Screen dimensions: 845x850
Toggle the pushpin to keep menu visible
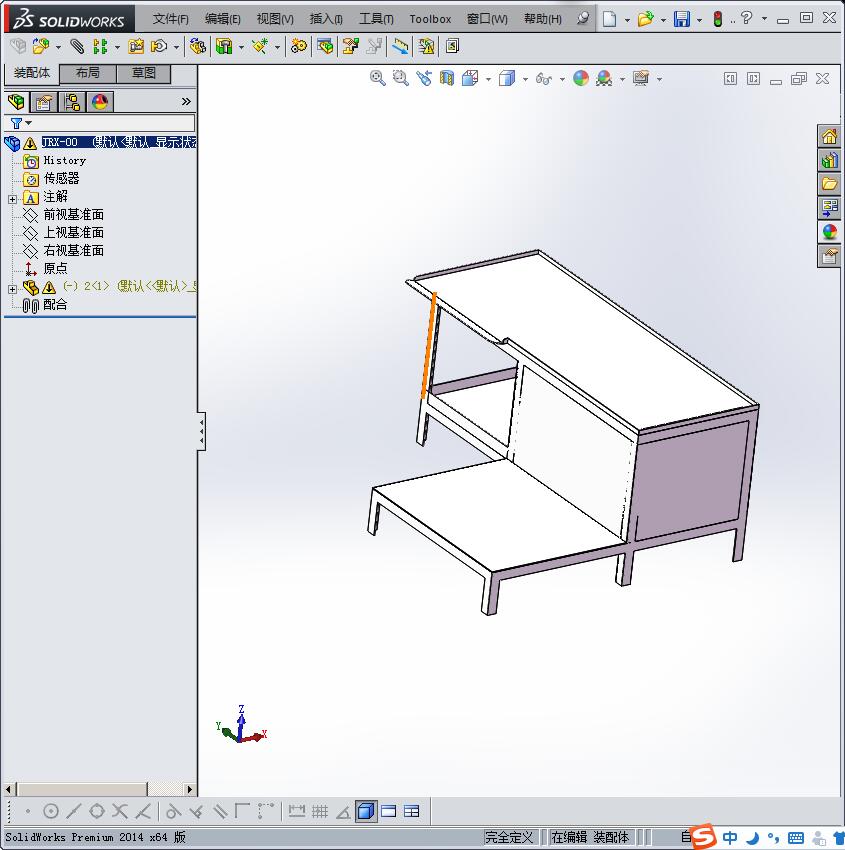[x=583, y=18]
